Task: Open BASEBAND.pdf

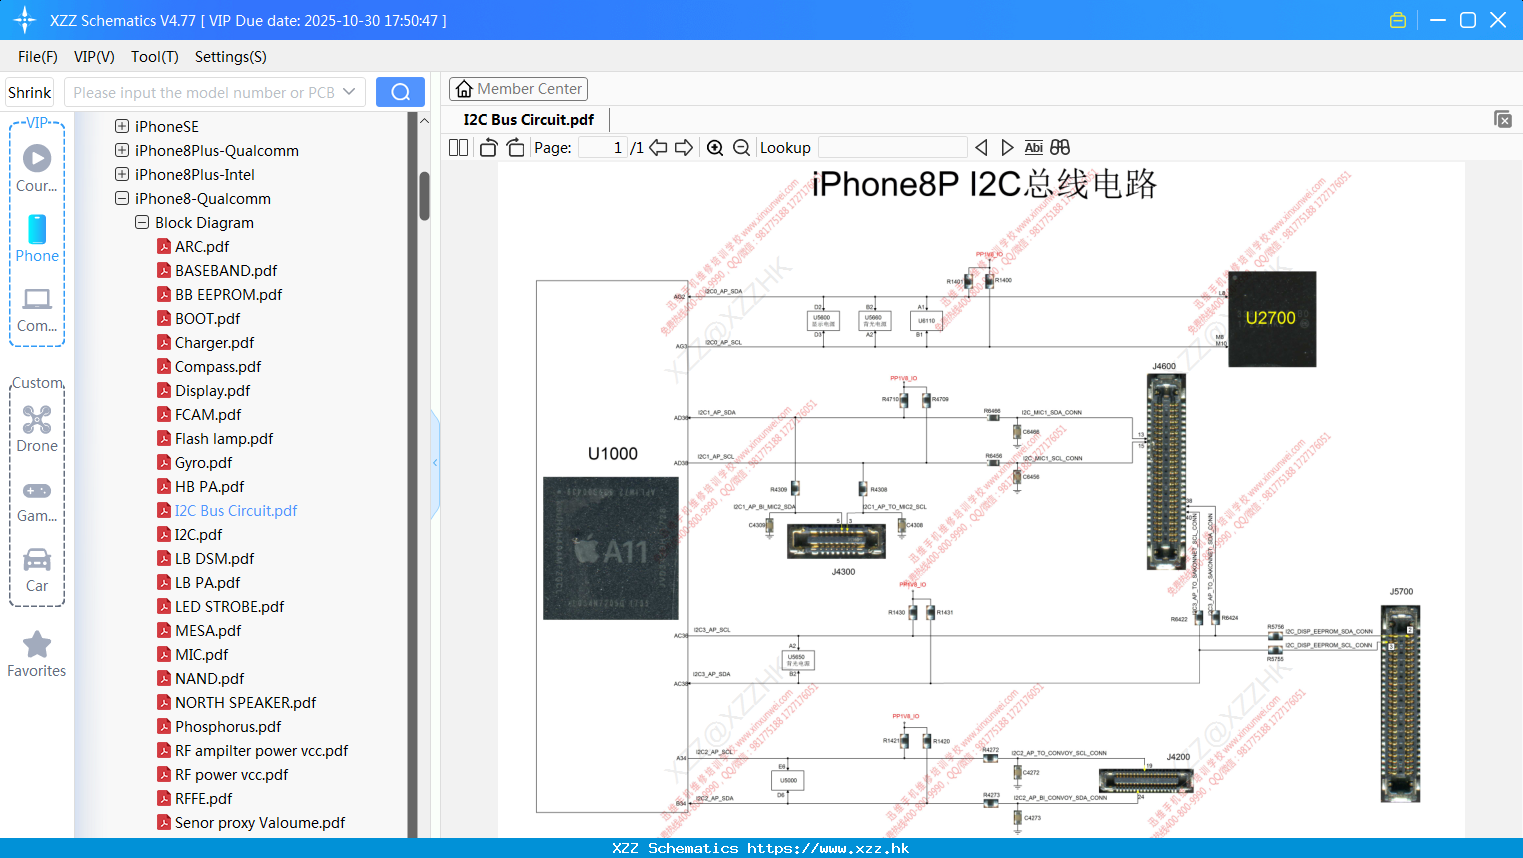Action: point(226,270)
